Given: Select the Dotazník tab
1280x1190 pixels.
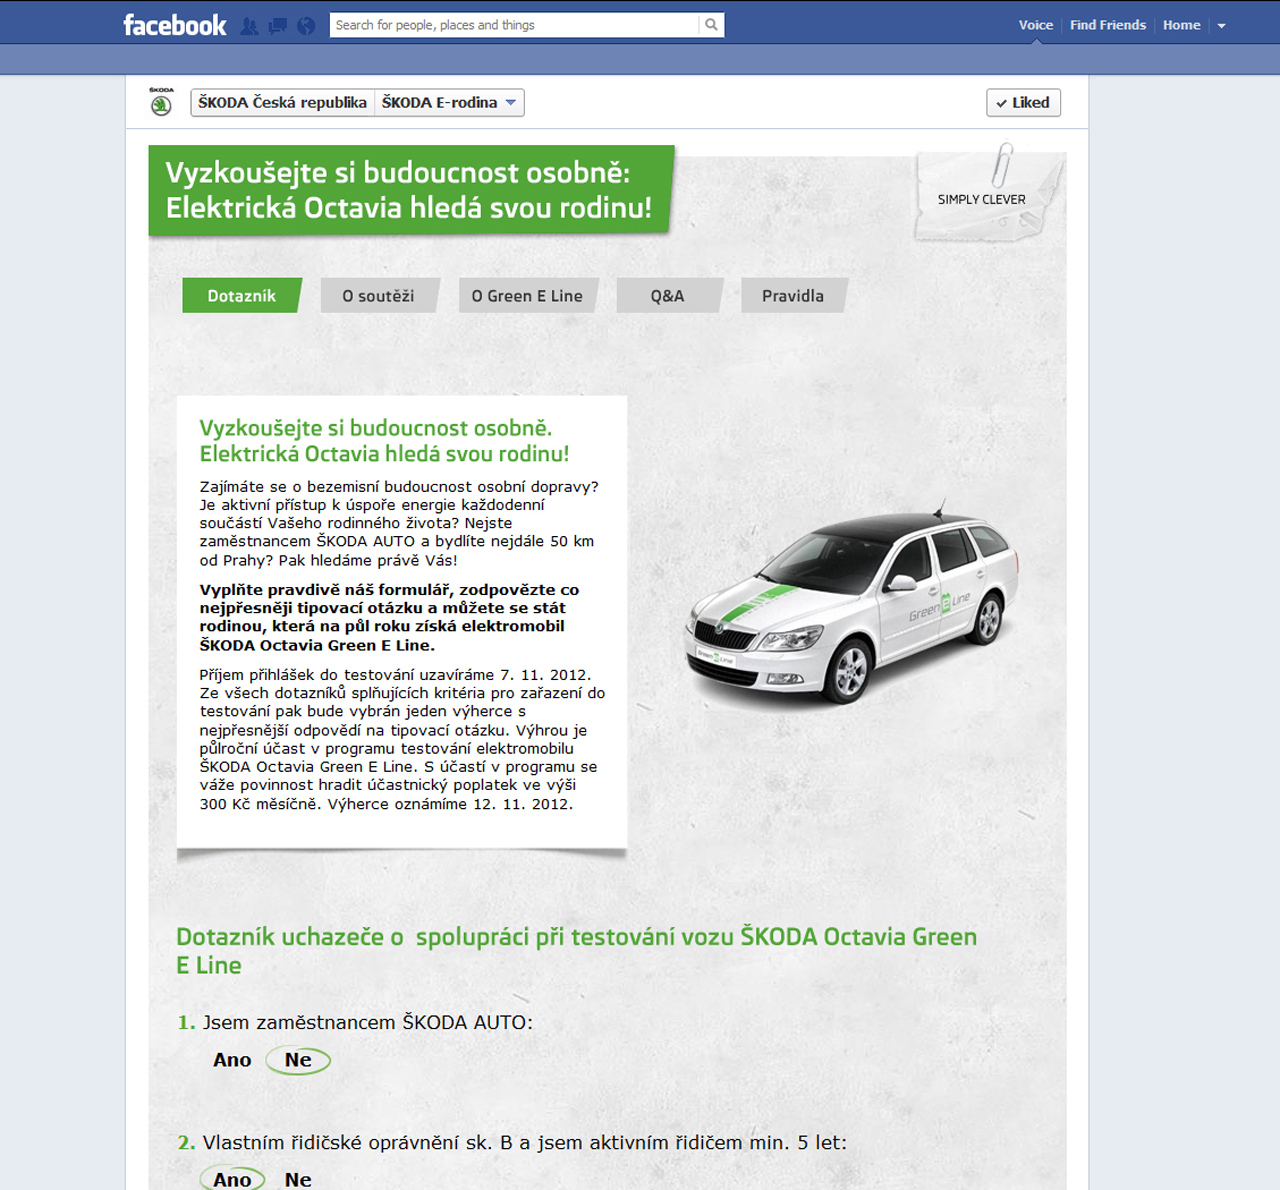Looking at the screenshot, I should tap(242, 295).
